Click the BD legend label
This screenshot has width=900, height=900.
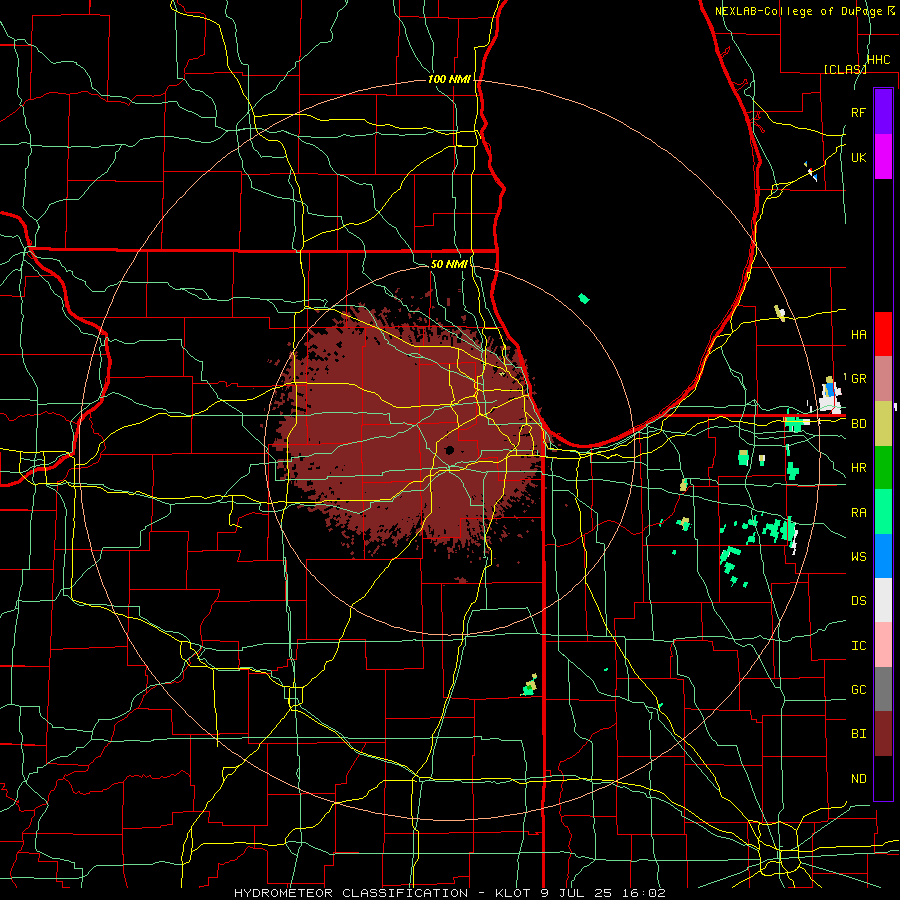click(x=858, y=424)
